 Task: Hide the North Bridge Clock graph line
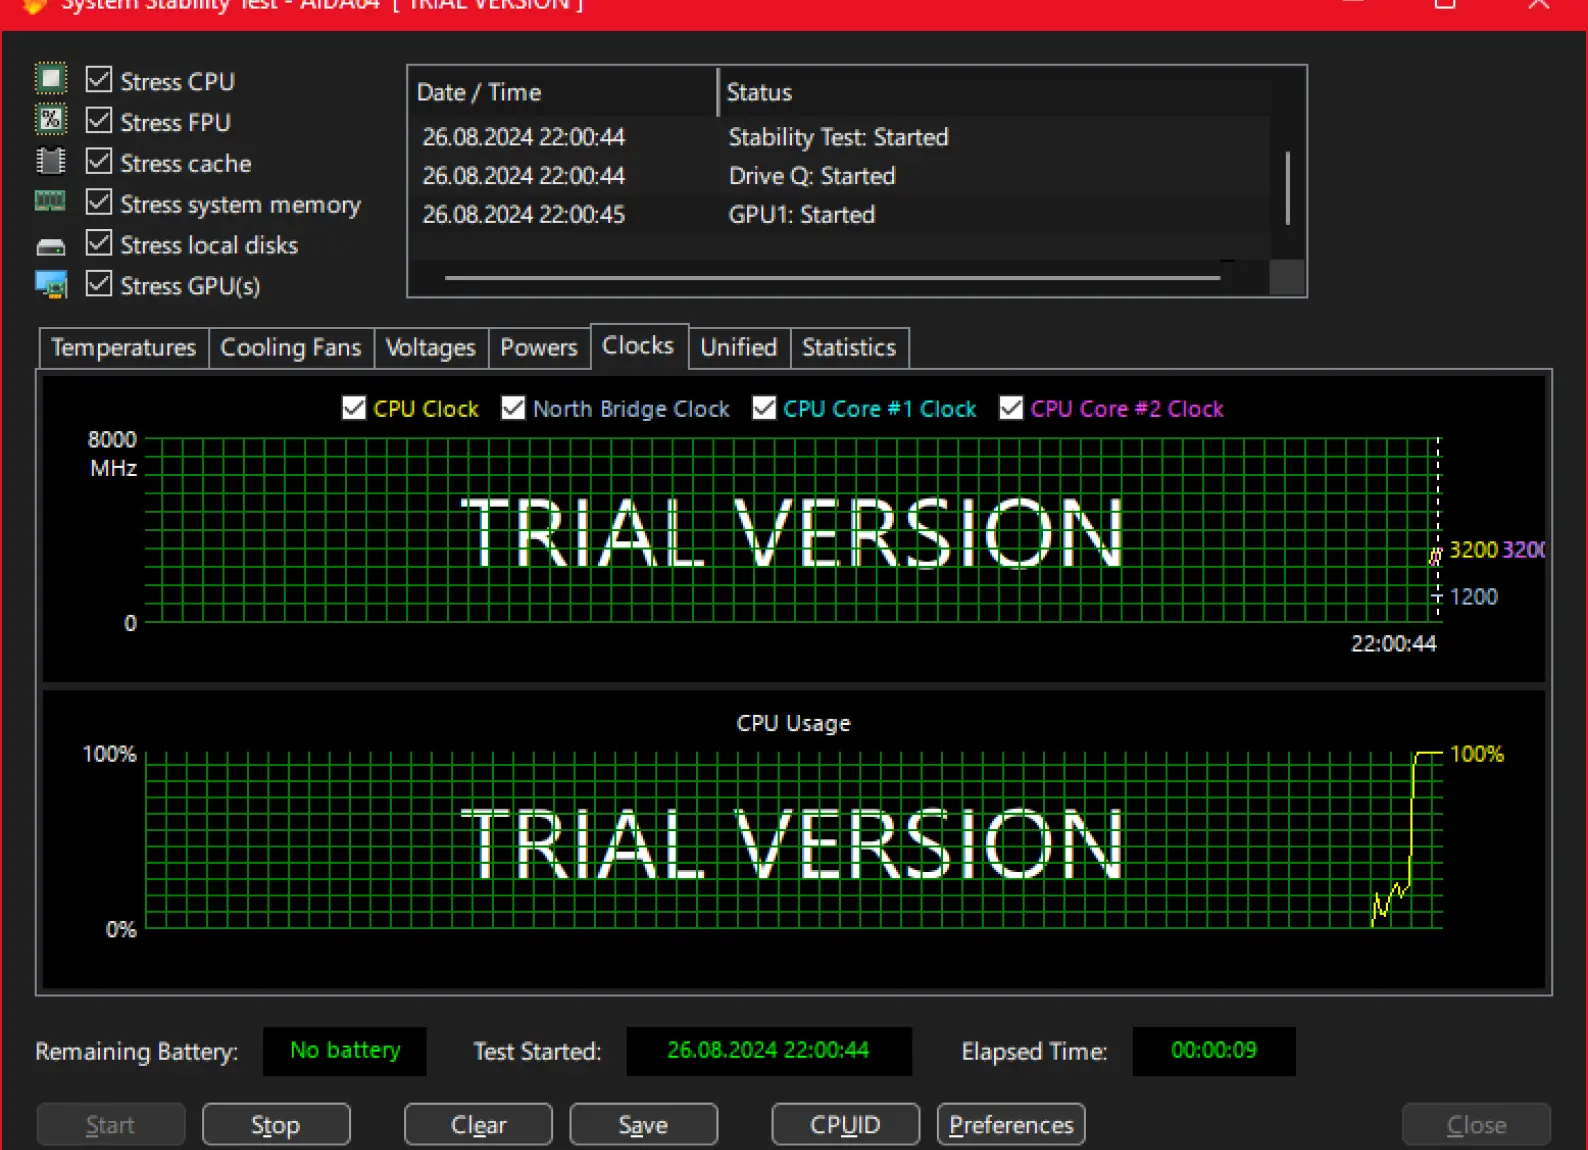(513, 408)
